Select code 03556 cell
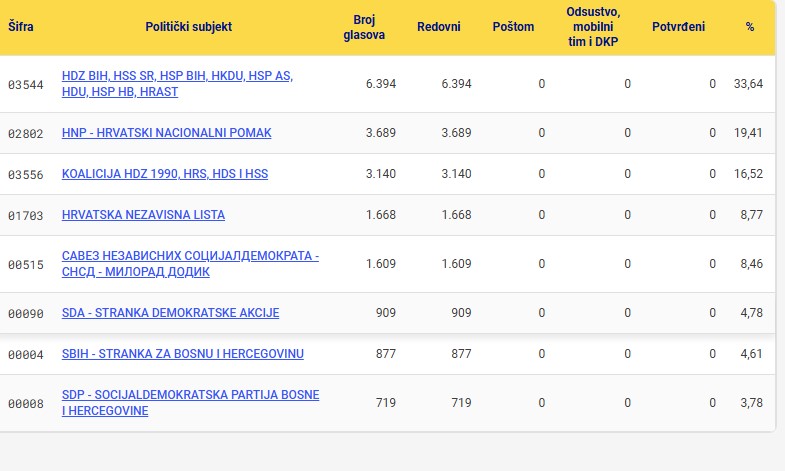The image size is (785, 471). point(26,174)
